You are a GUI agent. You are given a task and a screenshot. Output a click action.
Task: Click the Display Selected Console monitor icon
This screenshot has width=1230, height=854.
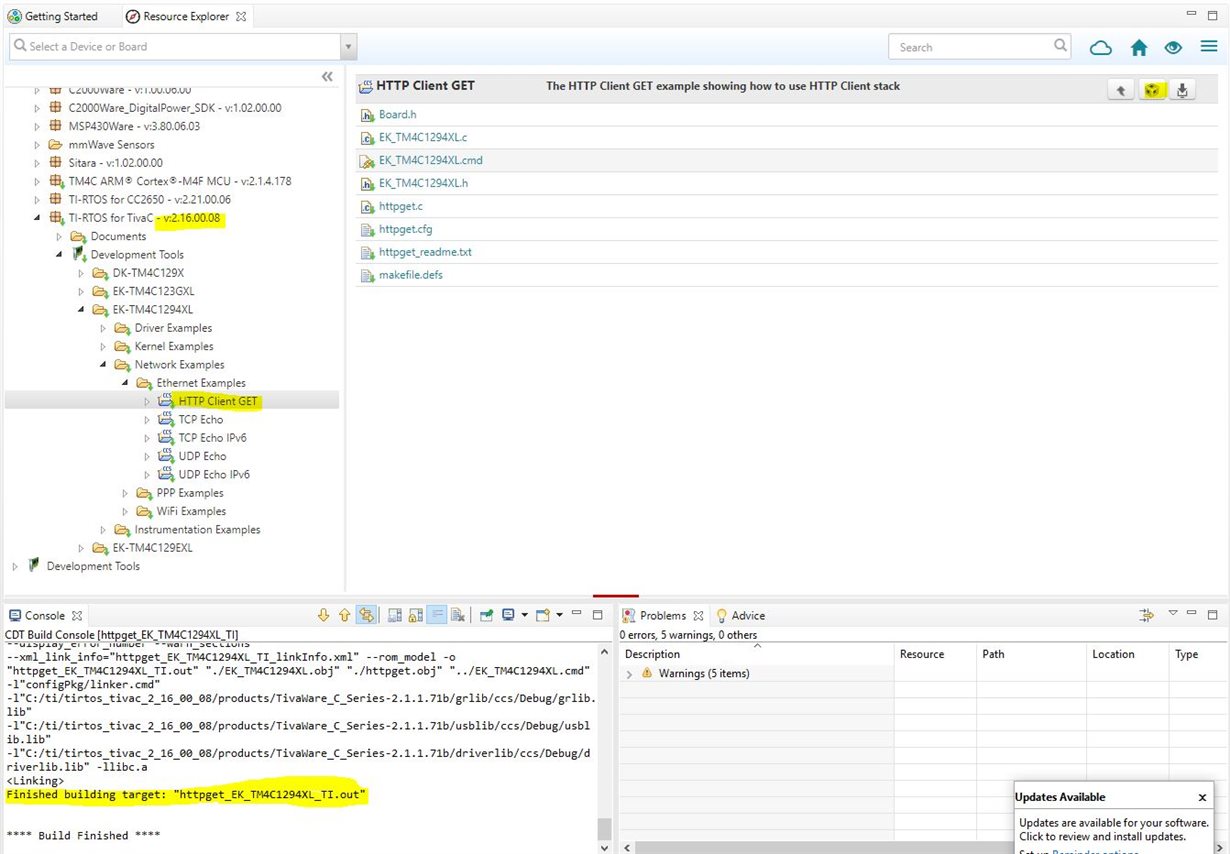click(x=508, y=615)
